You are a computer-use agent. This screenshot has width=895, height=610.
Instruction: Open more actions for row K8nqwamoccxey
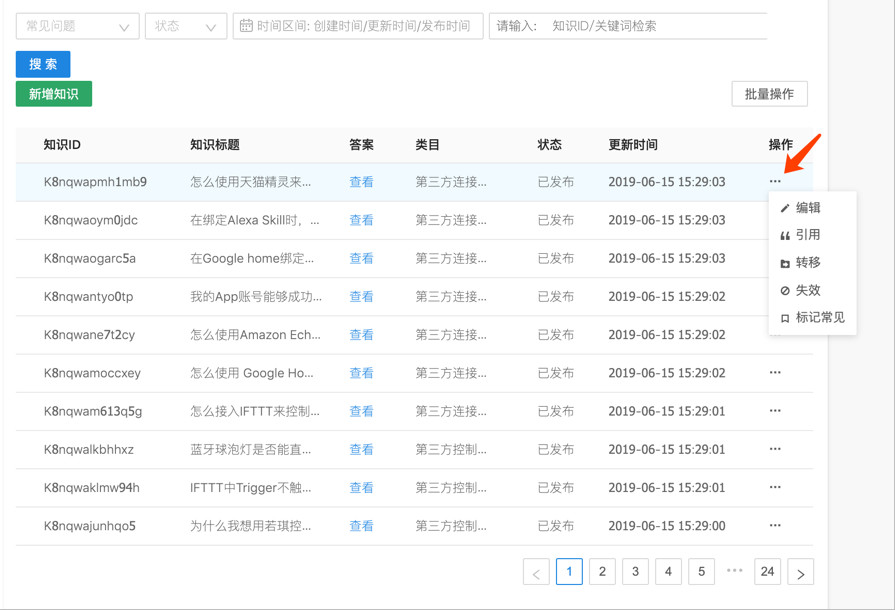[775, 373]
